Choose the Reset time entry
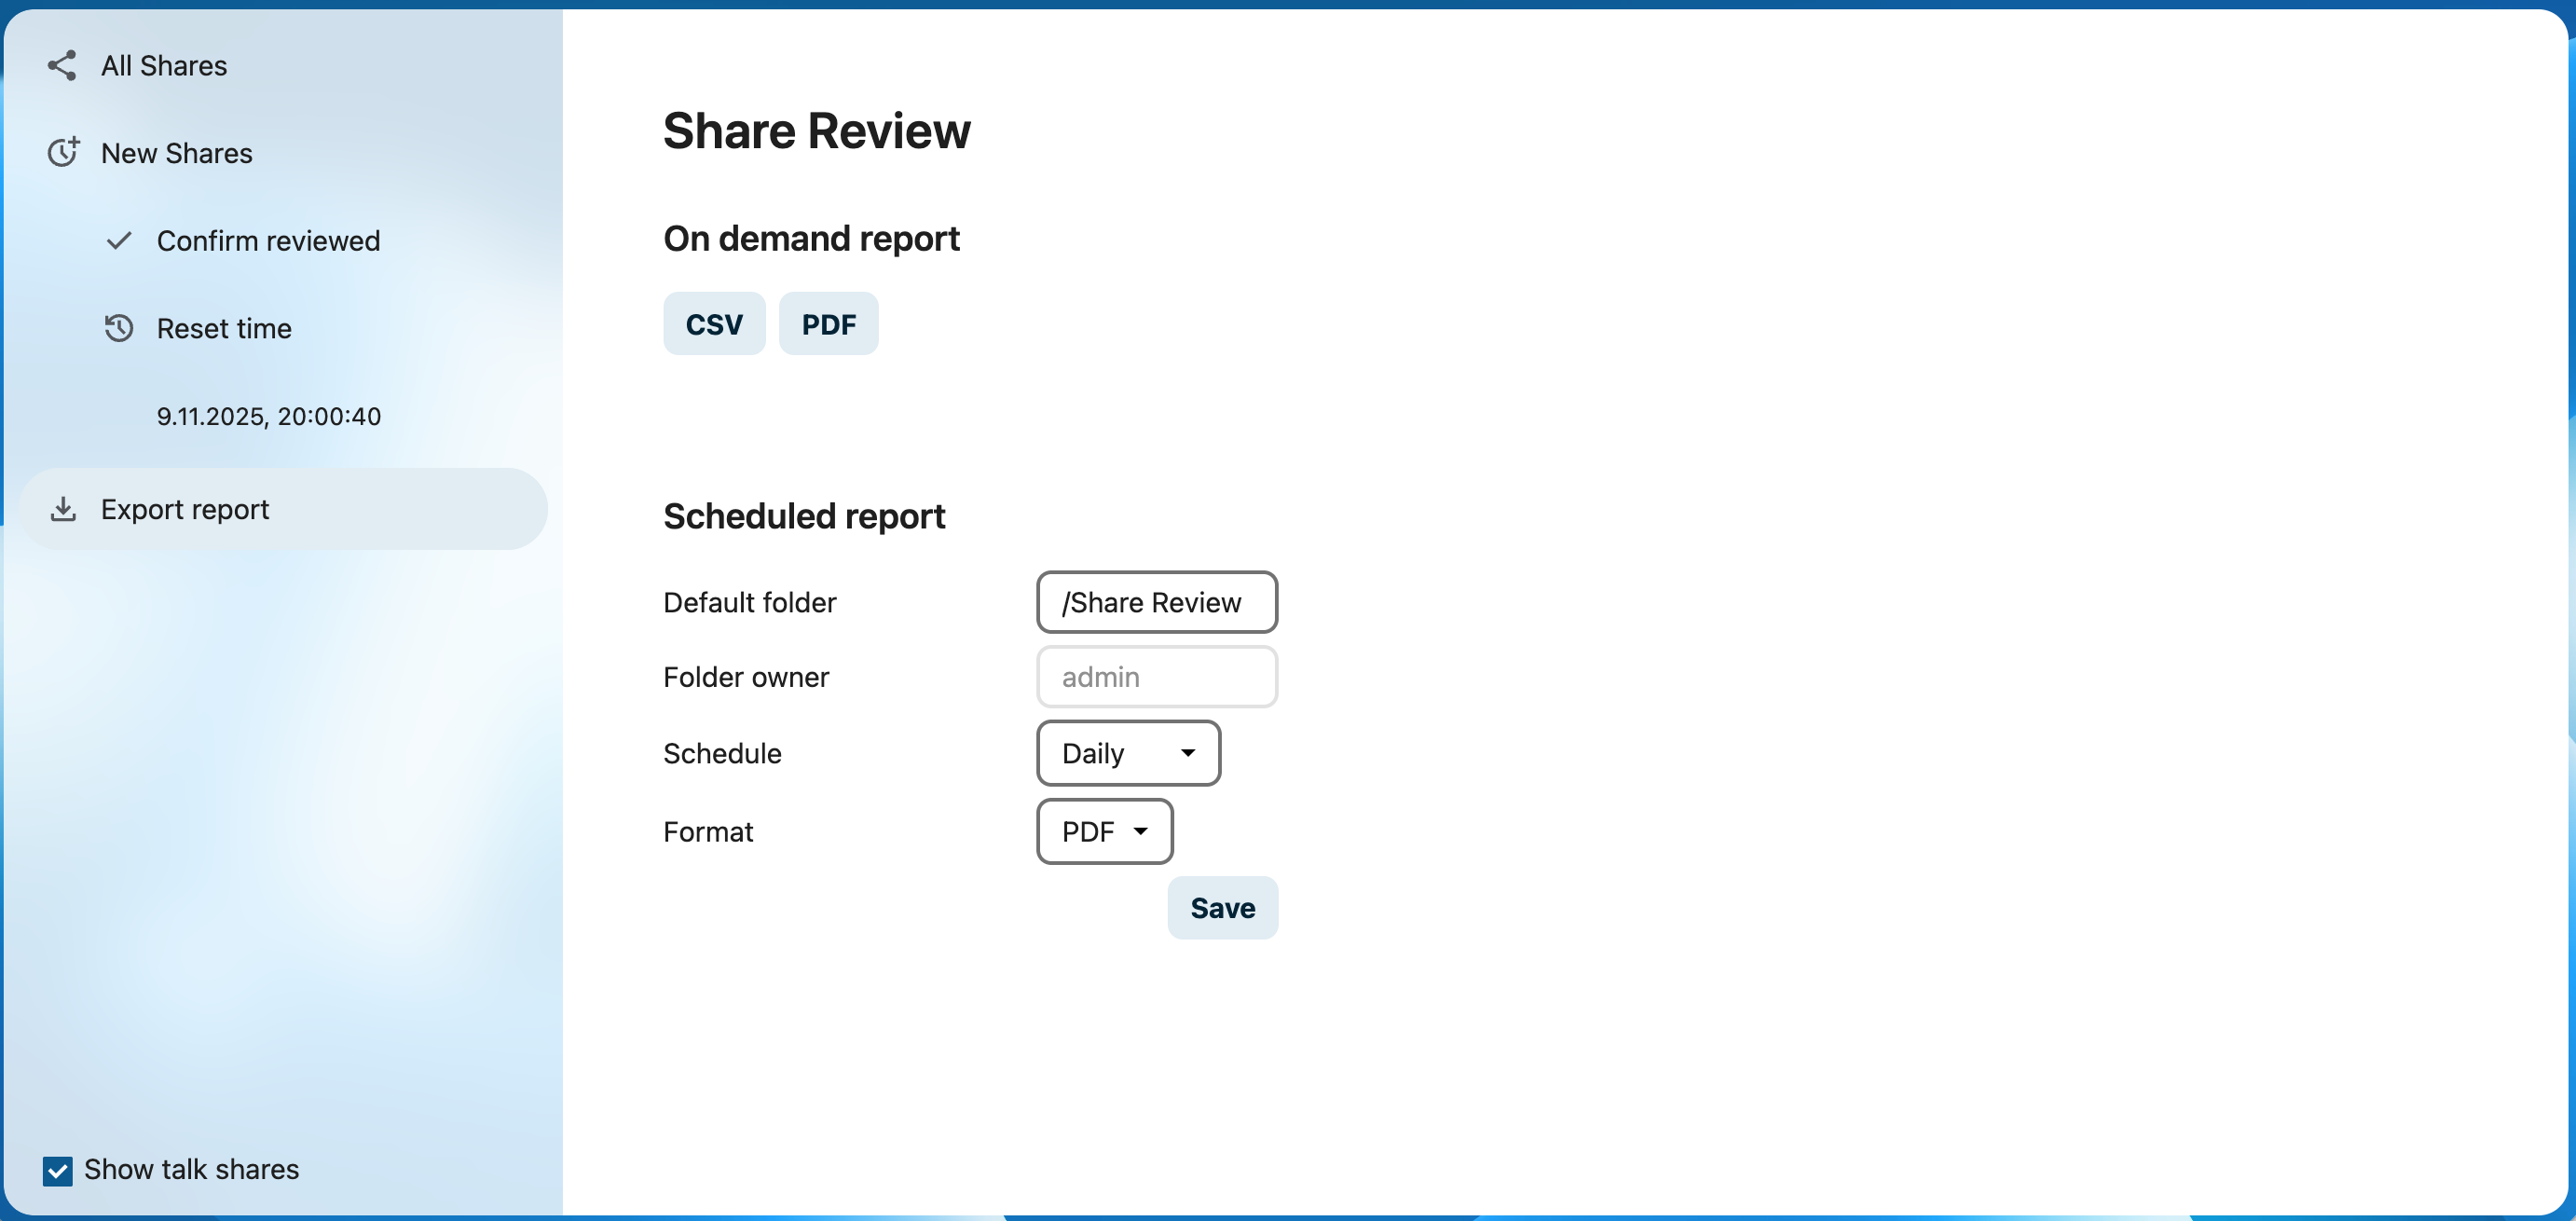 (x=224, y=328)
